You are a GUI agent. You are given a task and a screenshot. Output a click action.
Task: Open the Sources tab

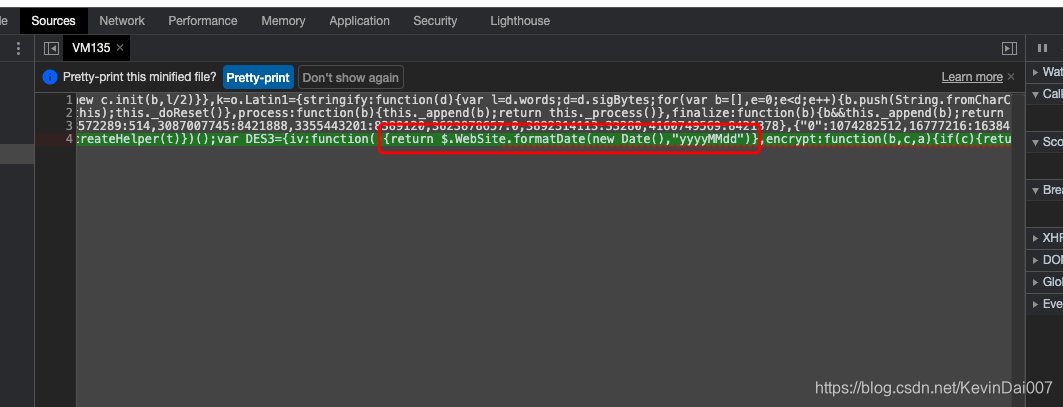54,21
